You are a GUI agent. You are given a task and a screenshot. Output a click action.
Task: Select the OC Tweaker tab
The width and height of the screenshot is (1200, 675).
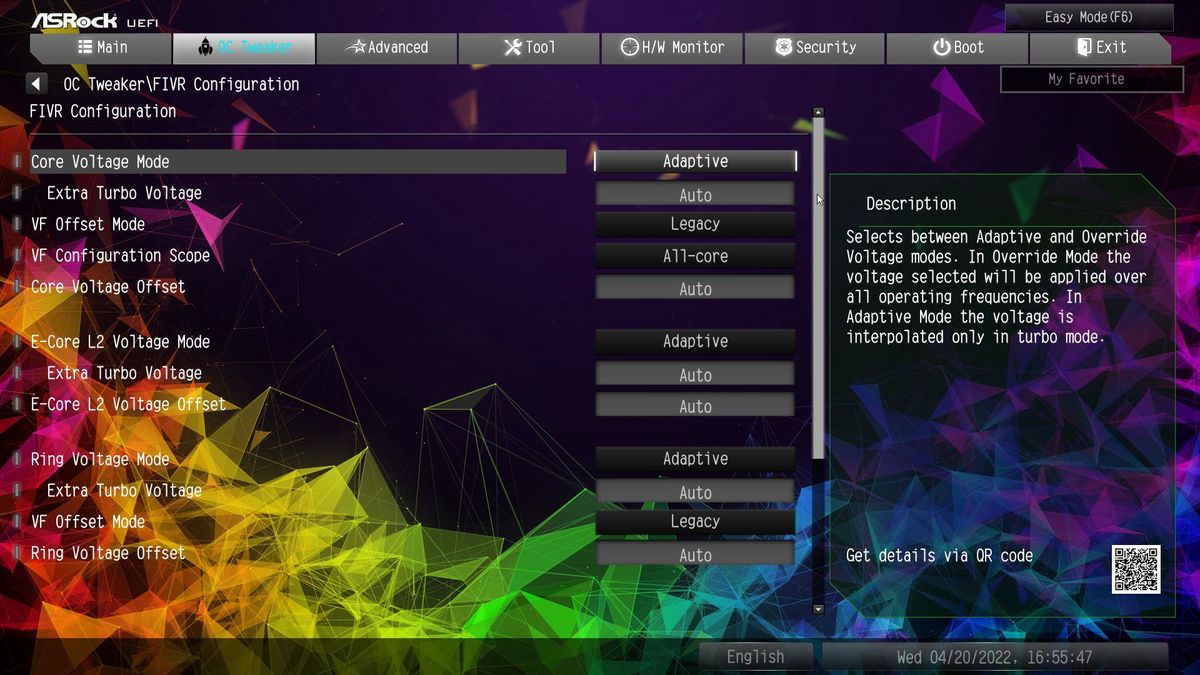pos(244,48)
